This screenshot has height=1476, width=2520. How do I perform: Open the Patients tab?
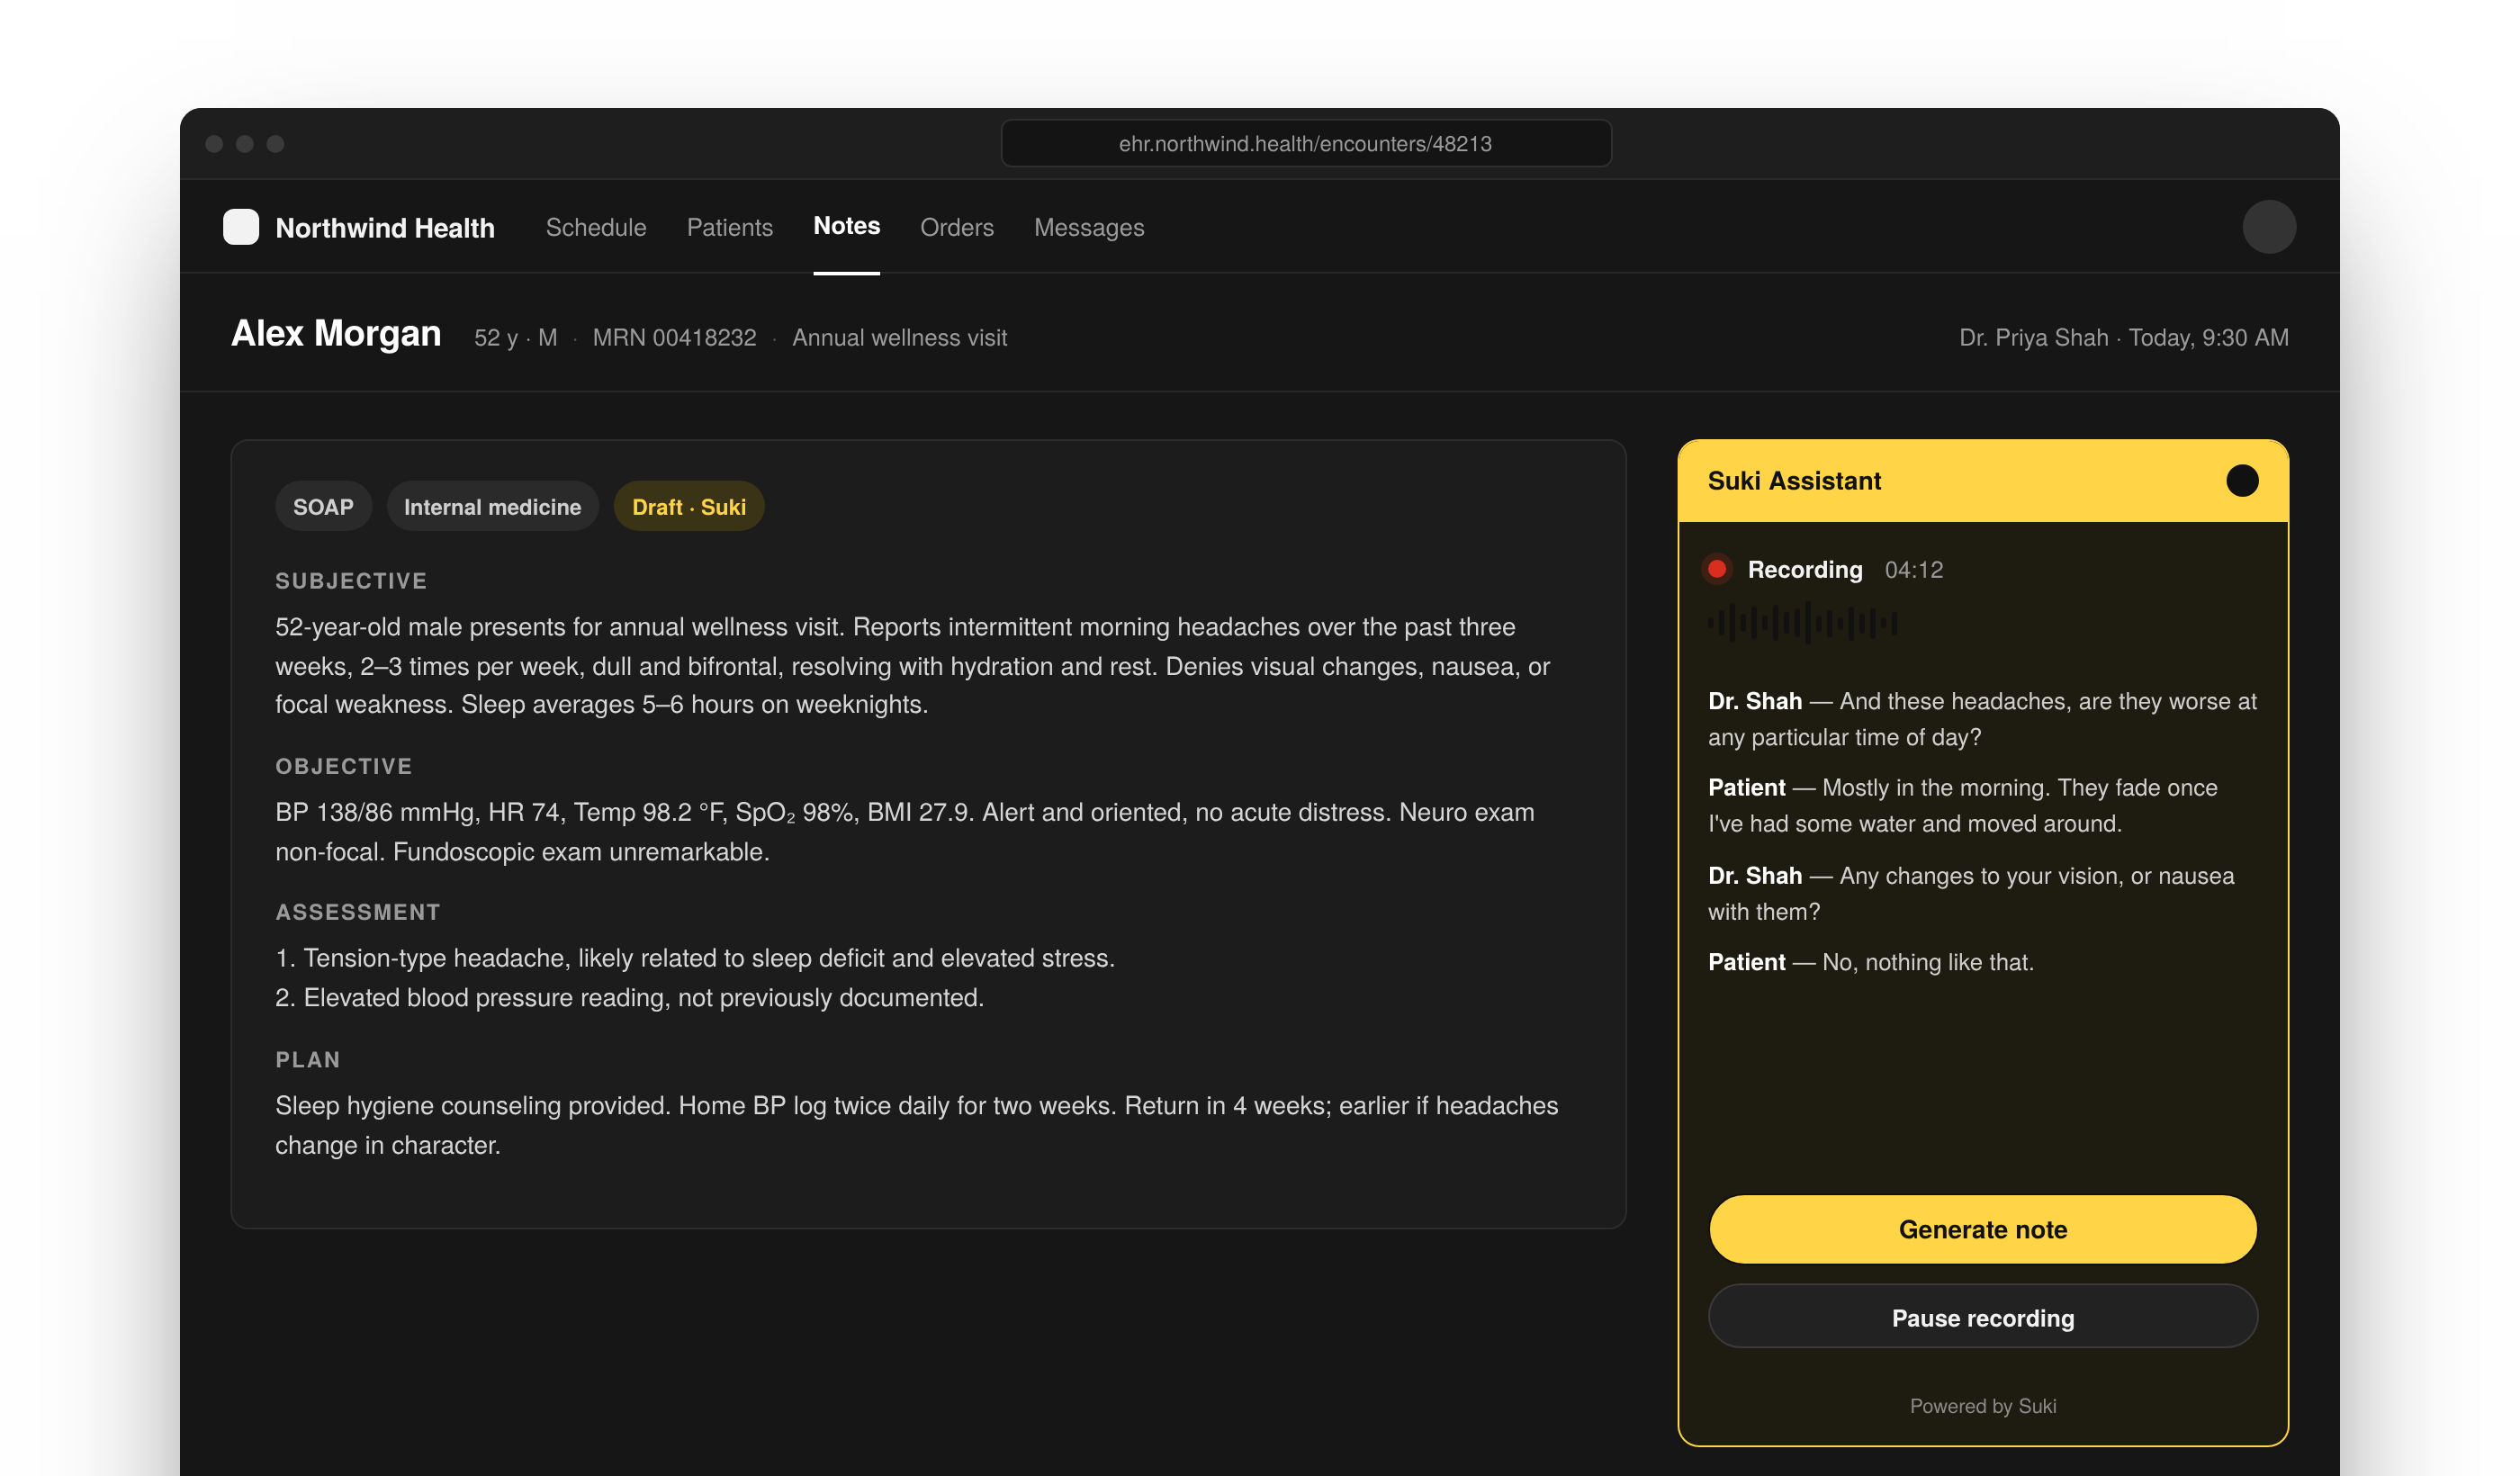tap(730, 227)
